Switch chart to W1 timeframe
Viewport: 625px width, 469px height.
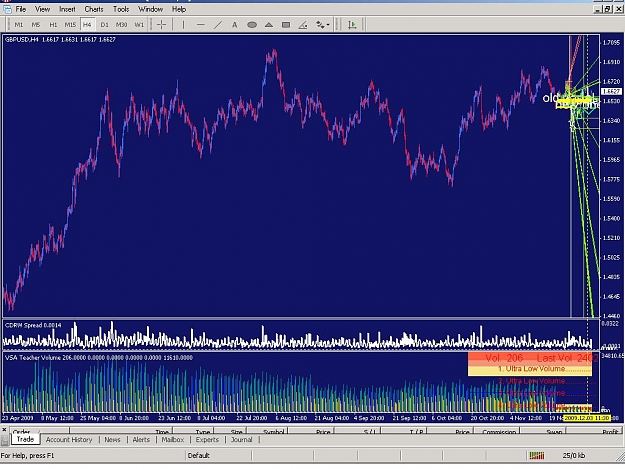tap(139, 25)
